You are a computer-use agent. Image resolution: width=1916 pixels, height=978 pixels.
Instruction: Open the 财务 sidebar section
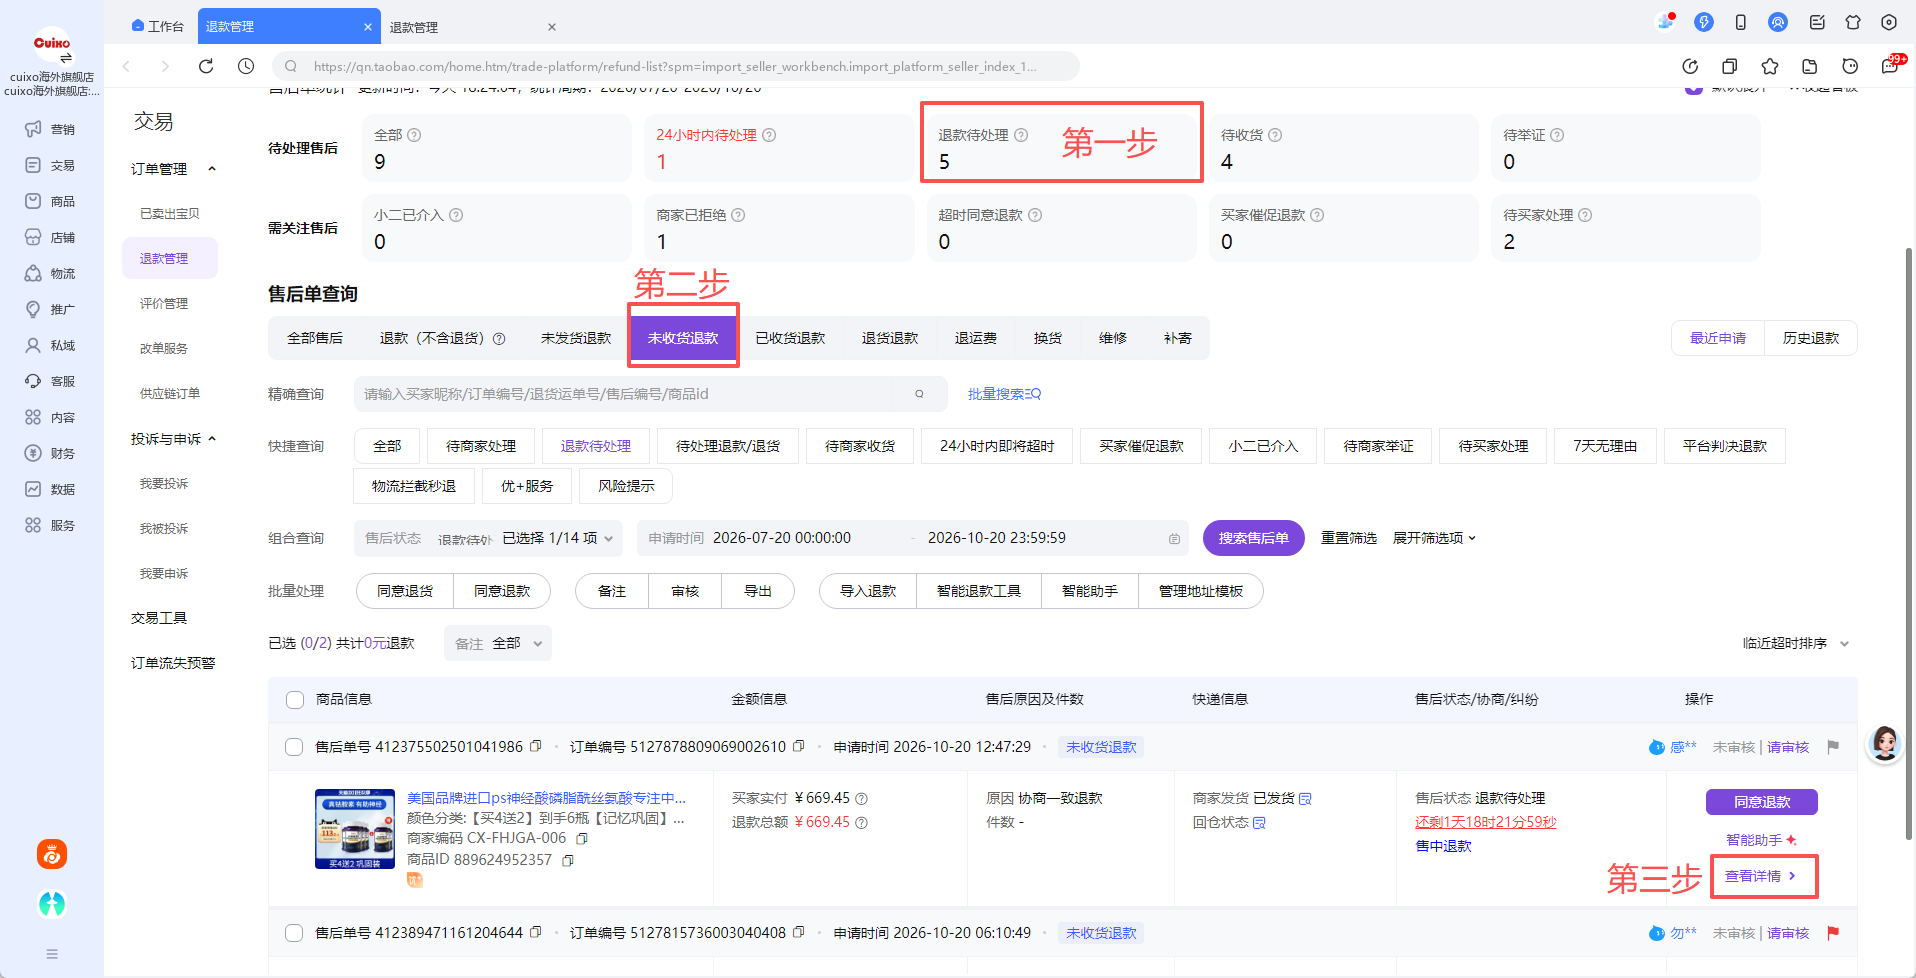tap(50, 453)
